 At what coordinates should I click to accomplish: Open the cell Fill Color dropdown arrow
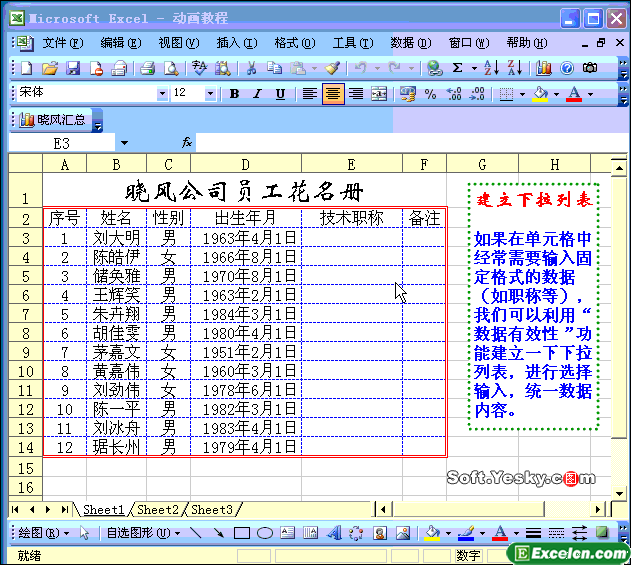(557, 95)
